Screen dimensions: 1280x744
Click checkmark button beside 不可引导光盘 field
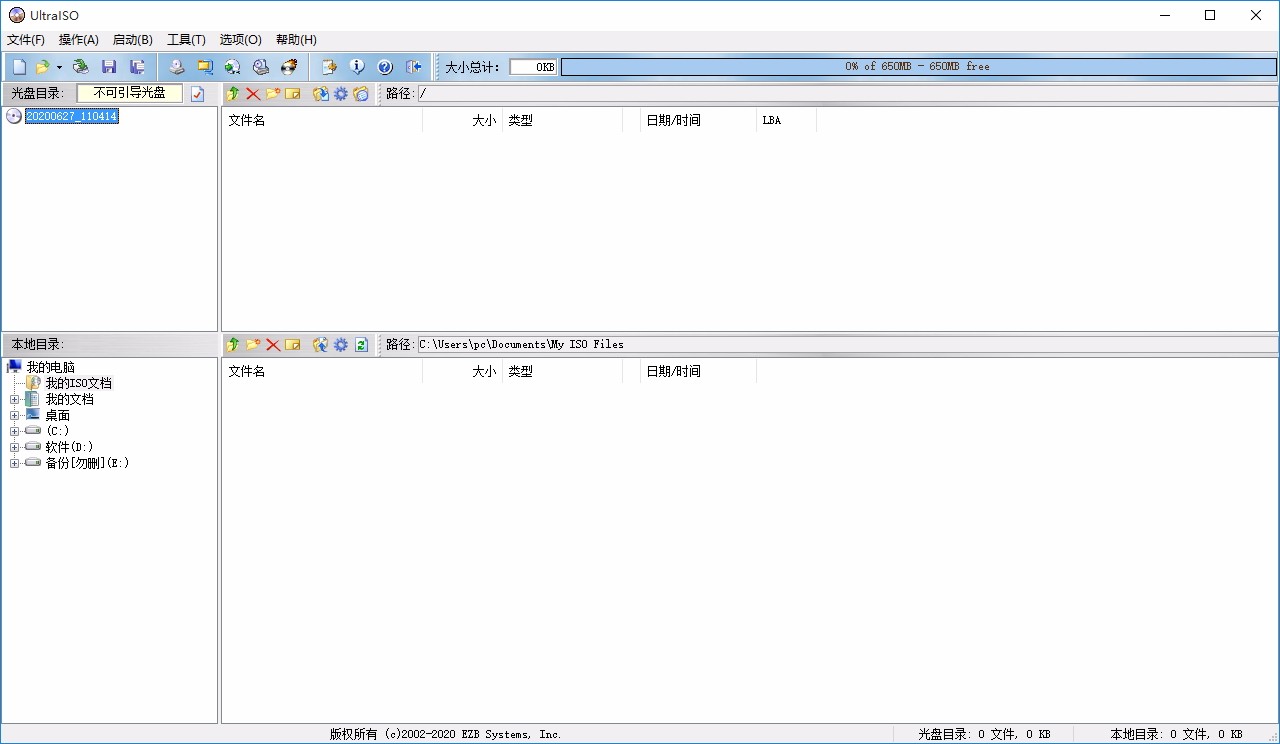(x=197, y=93)
